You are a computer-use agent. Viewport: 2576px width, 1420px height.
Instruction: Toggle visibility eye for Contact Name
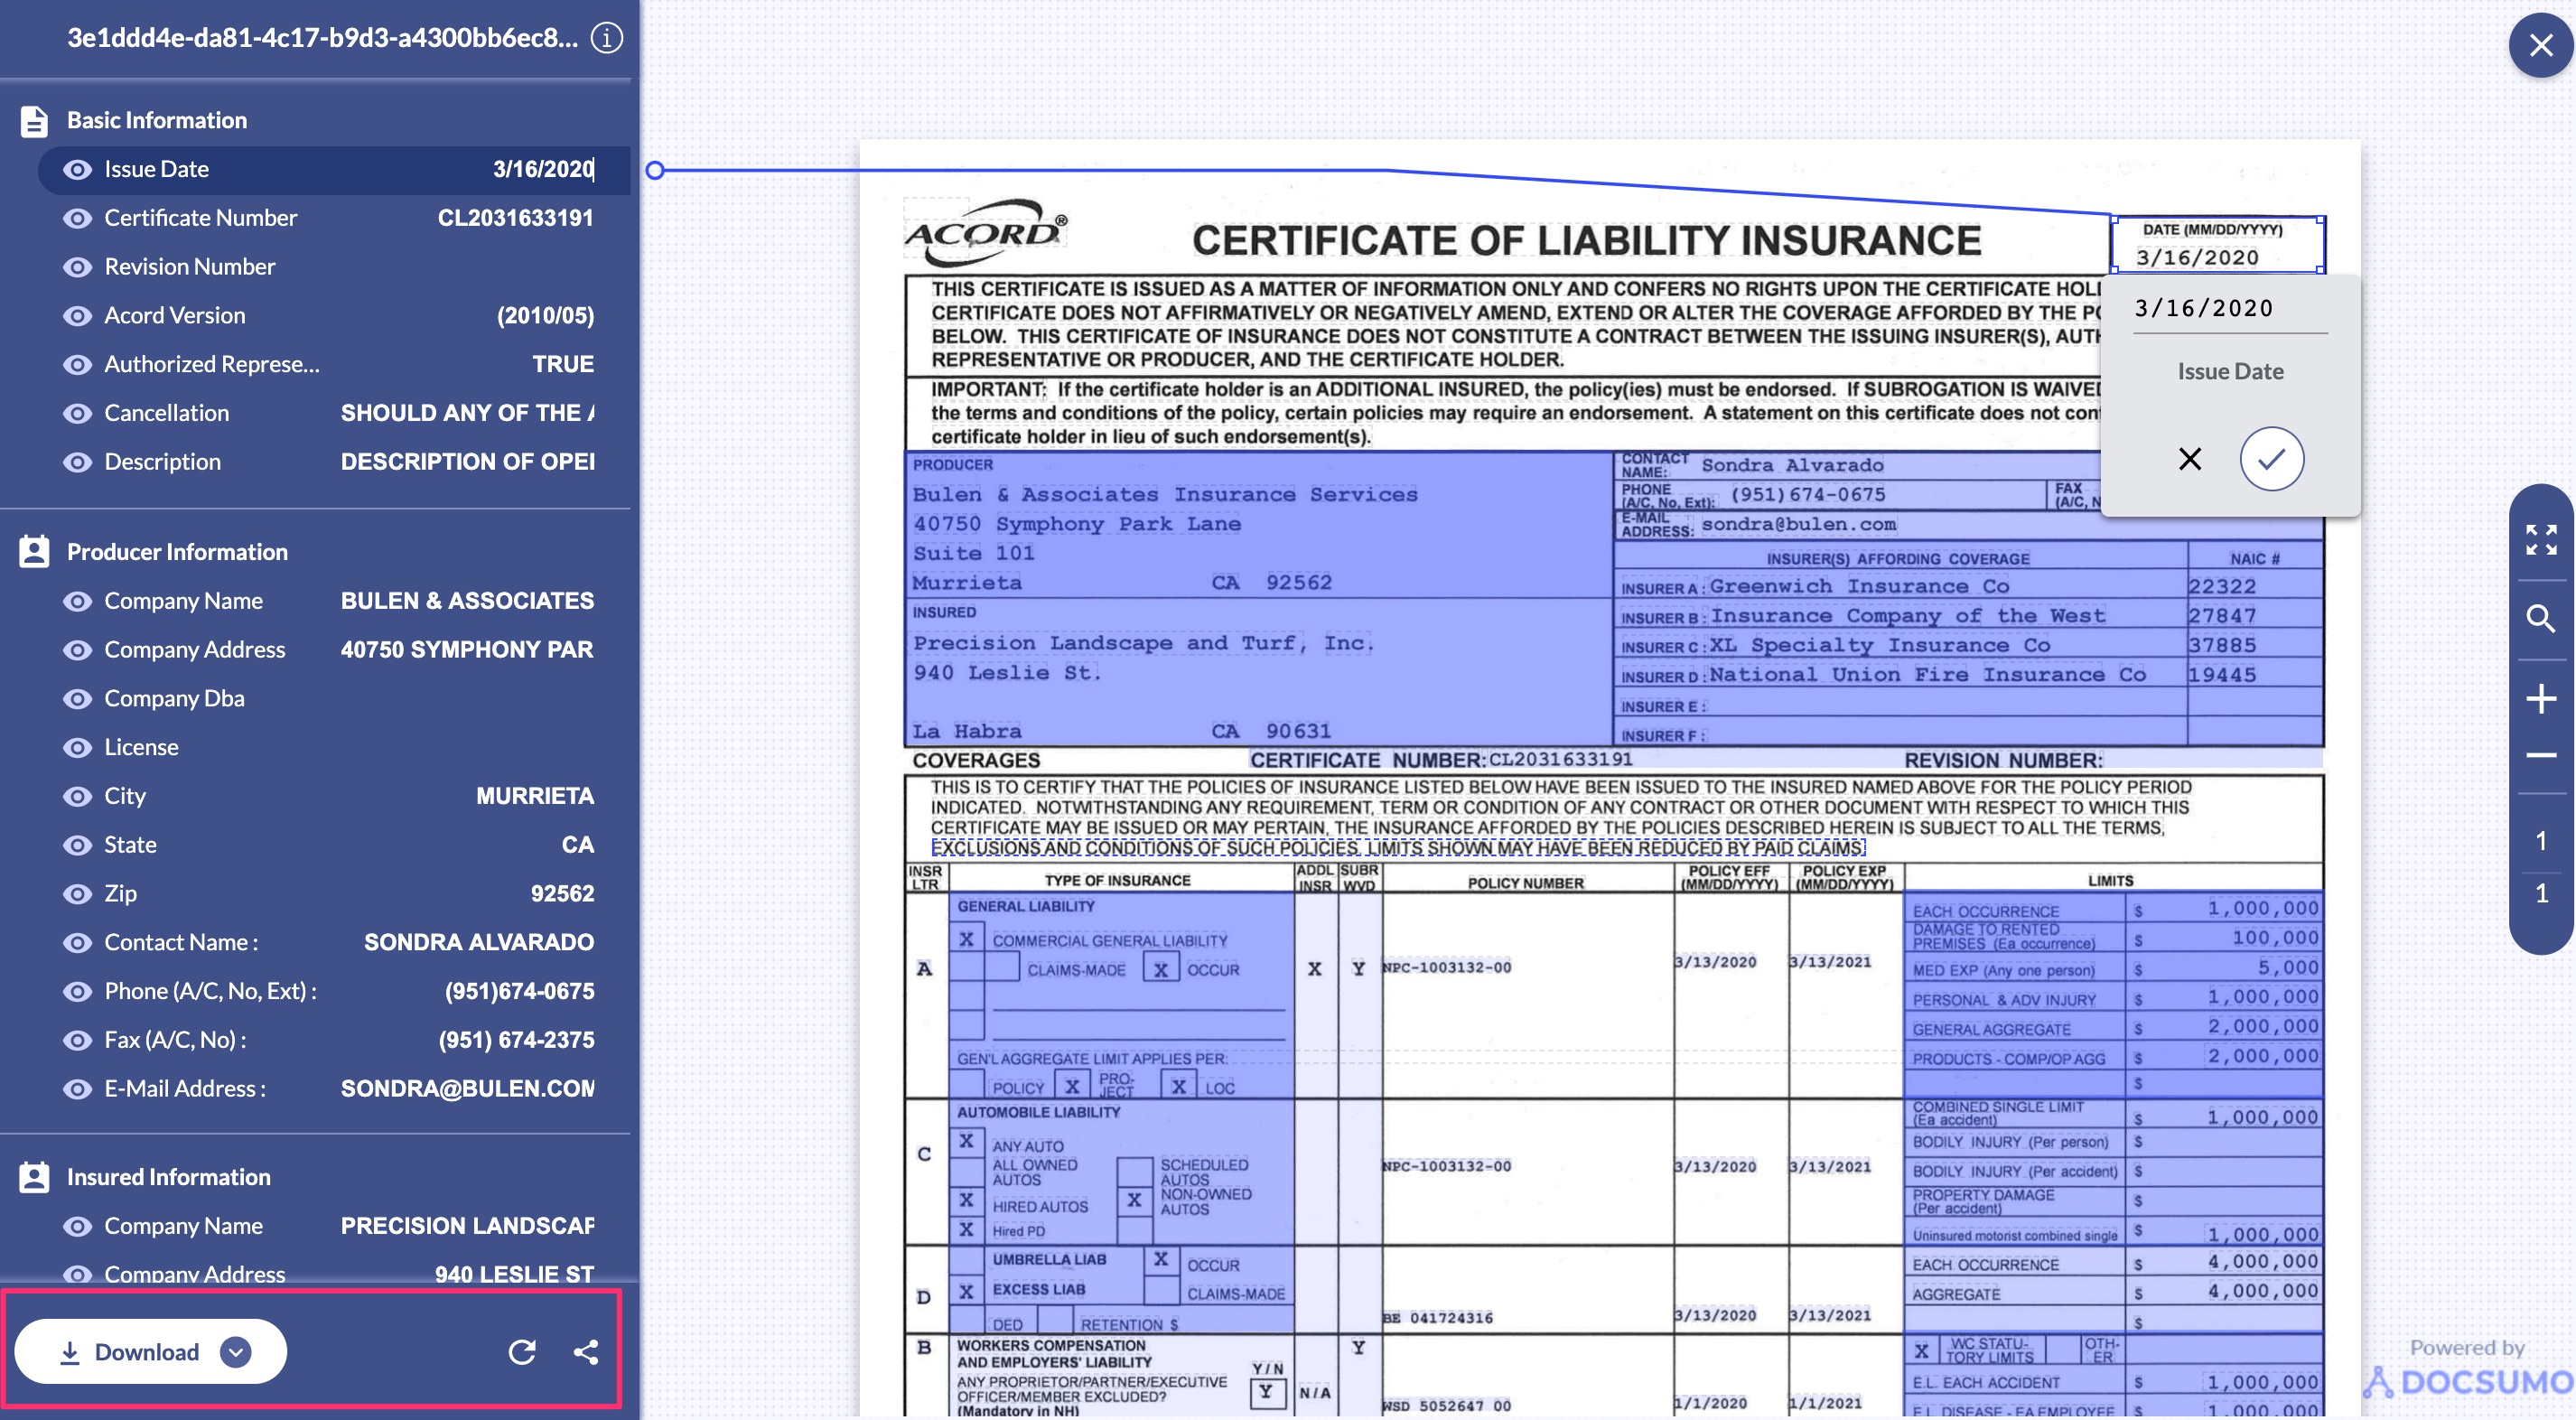coord(77,943)
